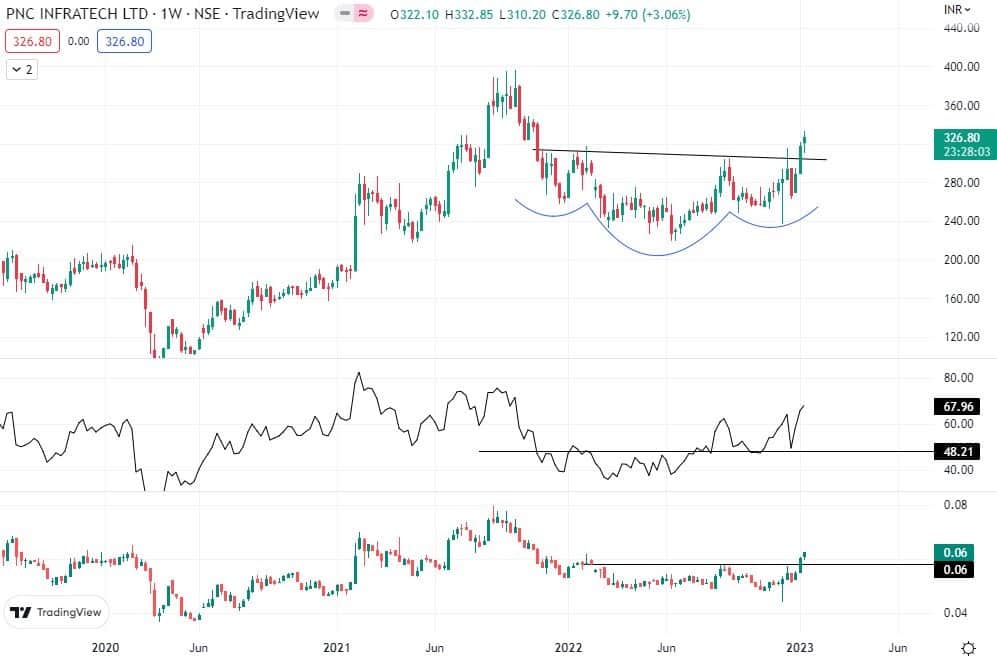Click the 2020 time axis label

[x=104, y=647]
